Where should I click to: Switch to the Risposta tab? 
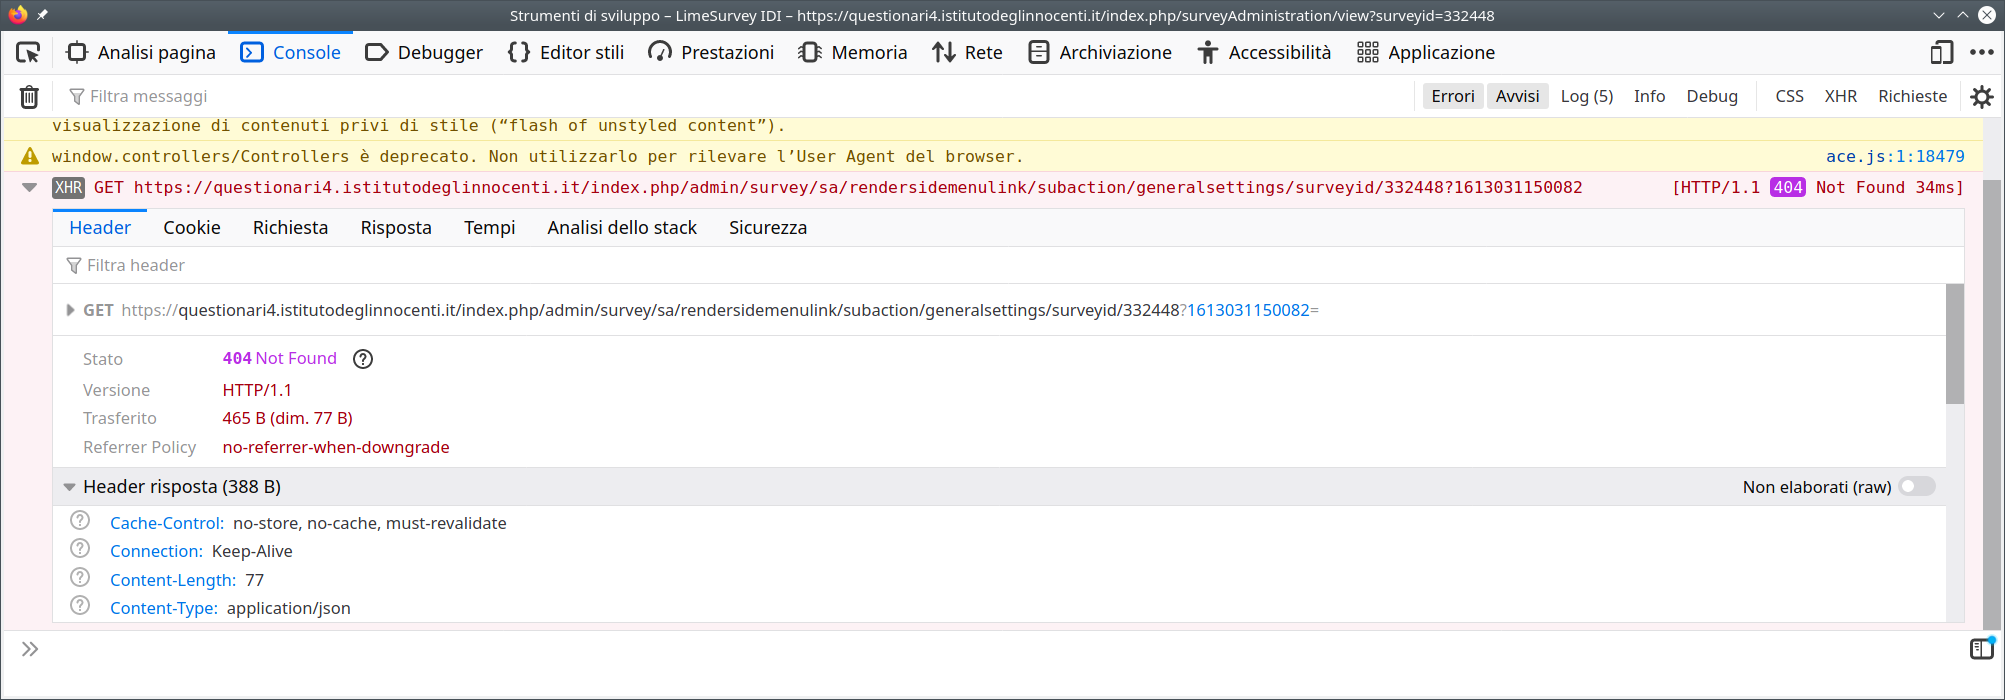[396, 228]
